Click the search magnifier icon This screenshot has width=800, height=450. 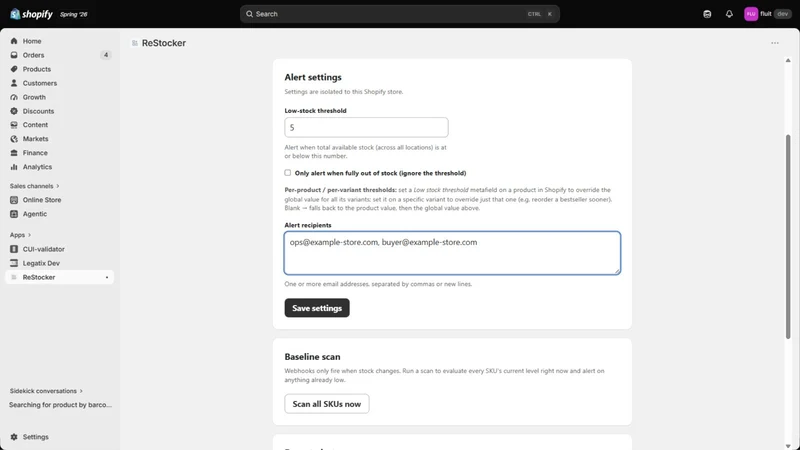[249, 14]
